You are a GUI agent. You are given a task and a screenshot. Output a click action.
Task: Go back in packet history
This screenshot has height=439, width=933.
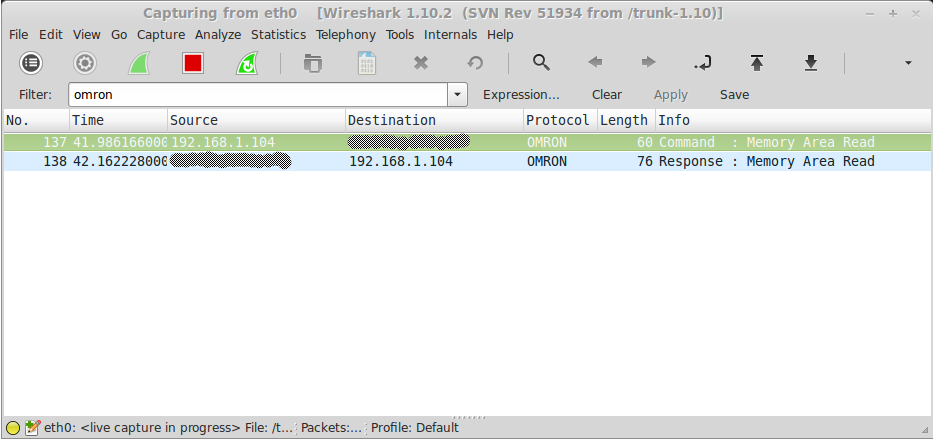point(595,62)
